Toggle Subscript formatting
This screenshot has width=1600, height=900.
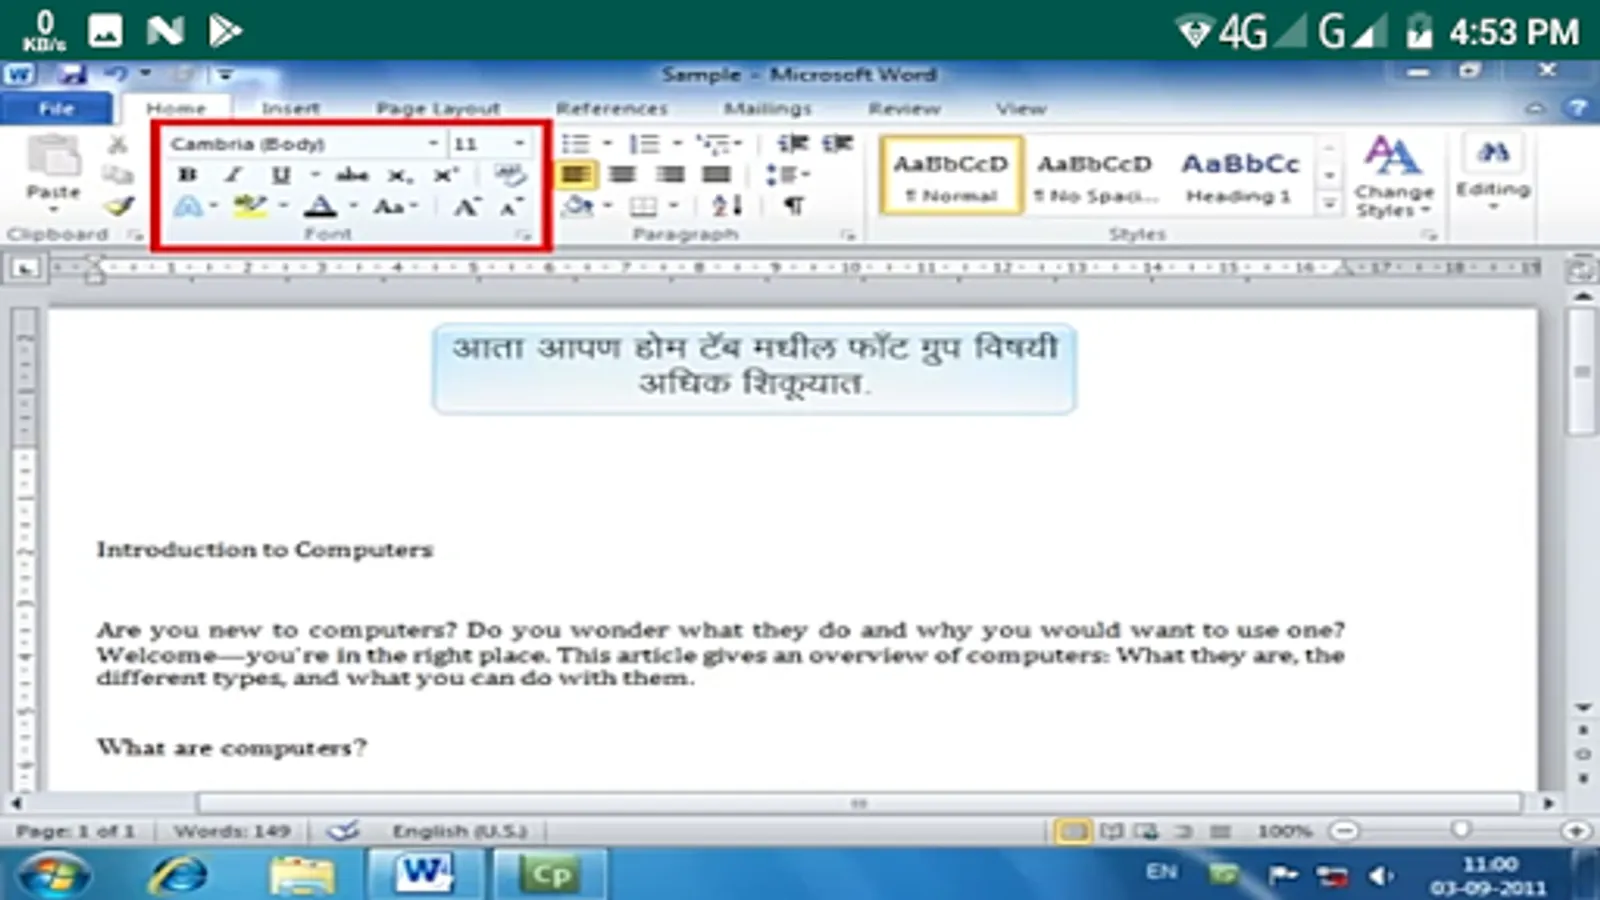pyautogui.click(x=400, y=175)
